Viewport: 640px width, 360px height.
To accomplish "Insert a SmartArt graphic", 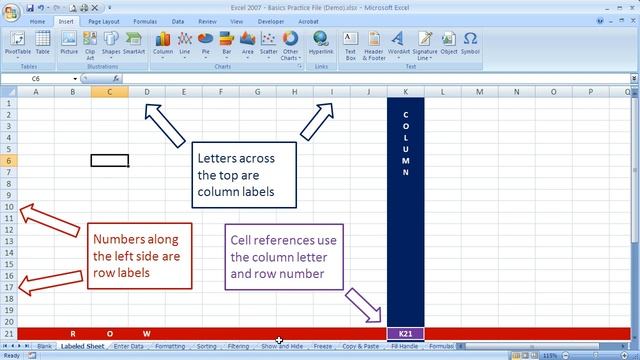I will point(134,43).
